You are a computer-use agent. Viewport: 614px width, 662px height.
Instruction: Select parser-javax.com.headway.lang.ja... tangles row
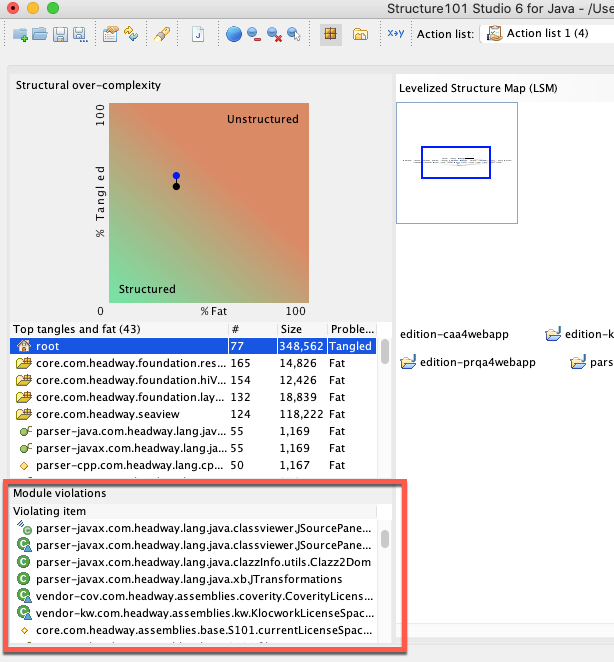(193, 448)
